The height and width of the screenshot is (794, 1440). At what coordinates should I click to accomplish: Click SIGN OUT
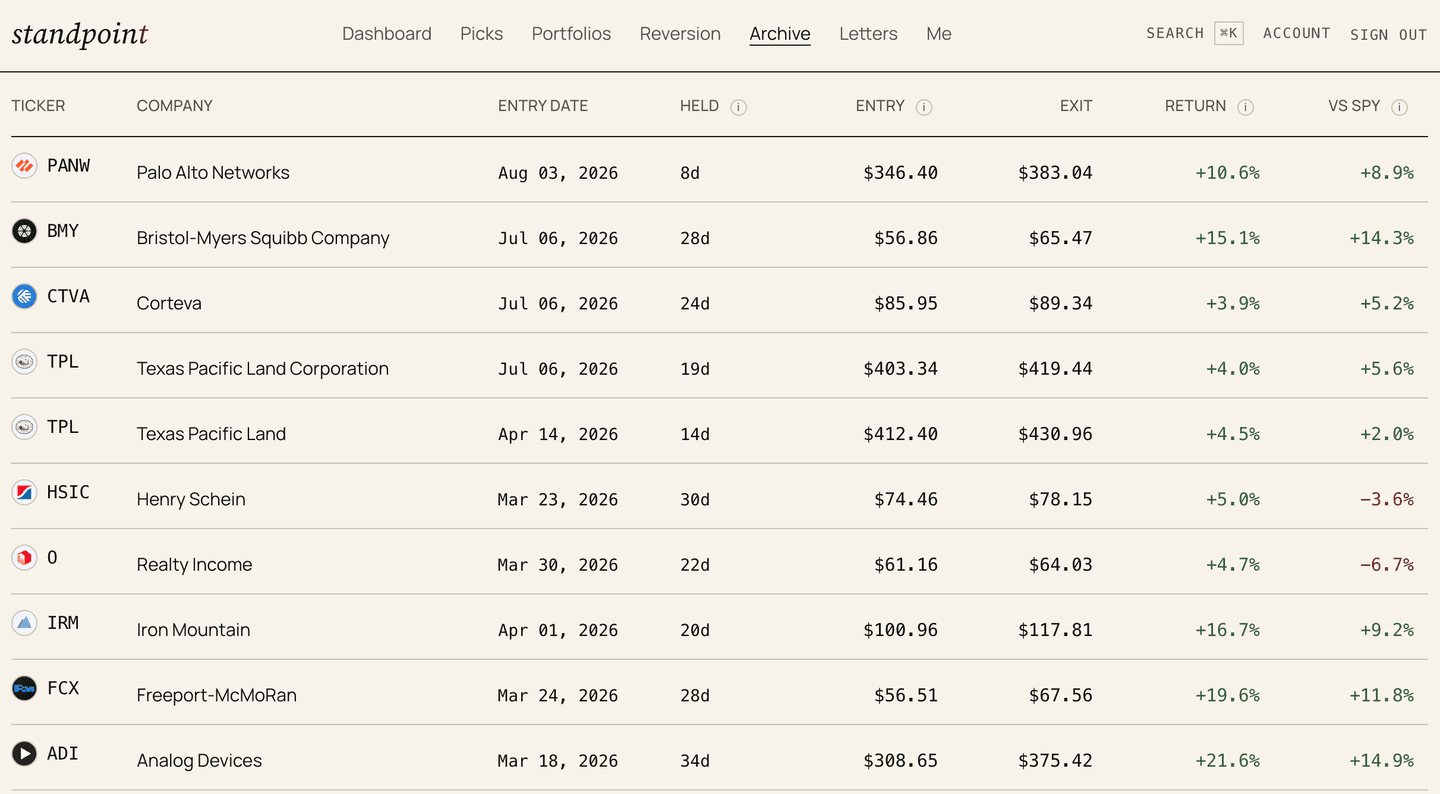(1388, 34)
